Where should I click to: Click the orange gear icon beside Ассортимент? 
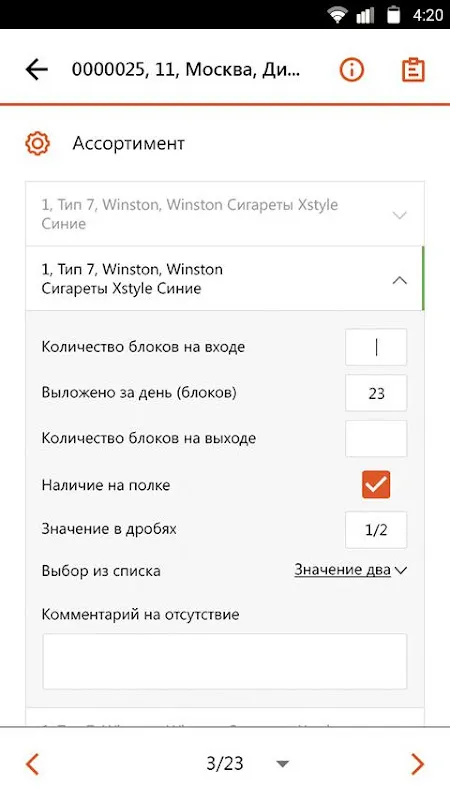pyautogui.click(x=37, y=144)
